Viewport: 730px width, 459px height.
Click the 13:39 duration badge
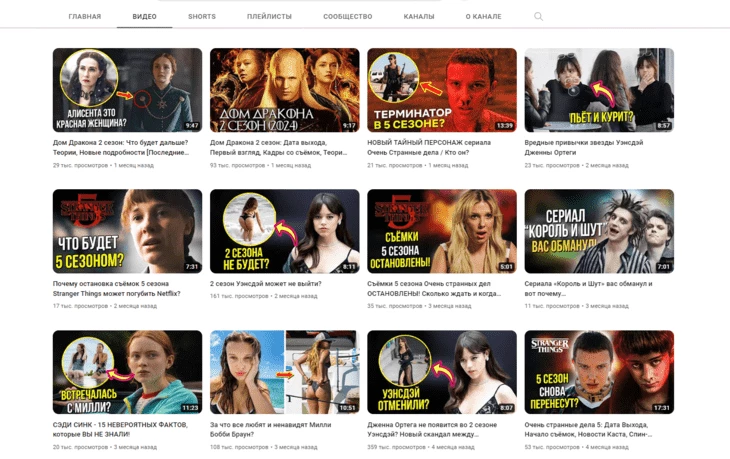[x=505, y=126]
